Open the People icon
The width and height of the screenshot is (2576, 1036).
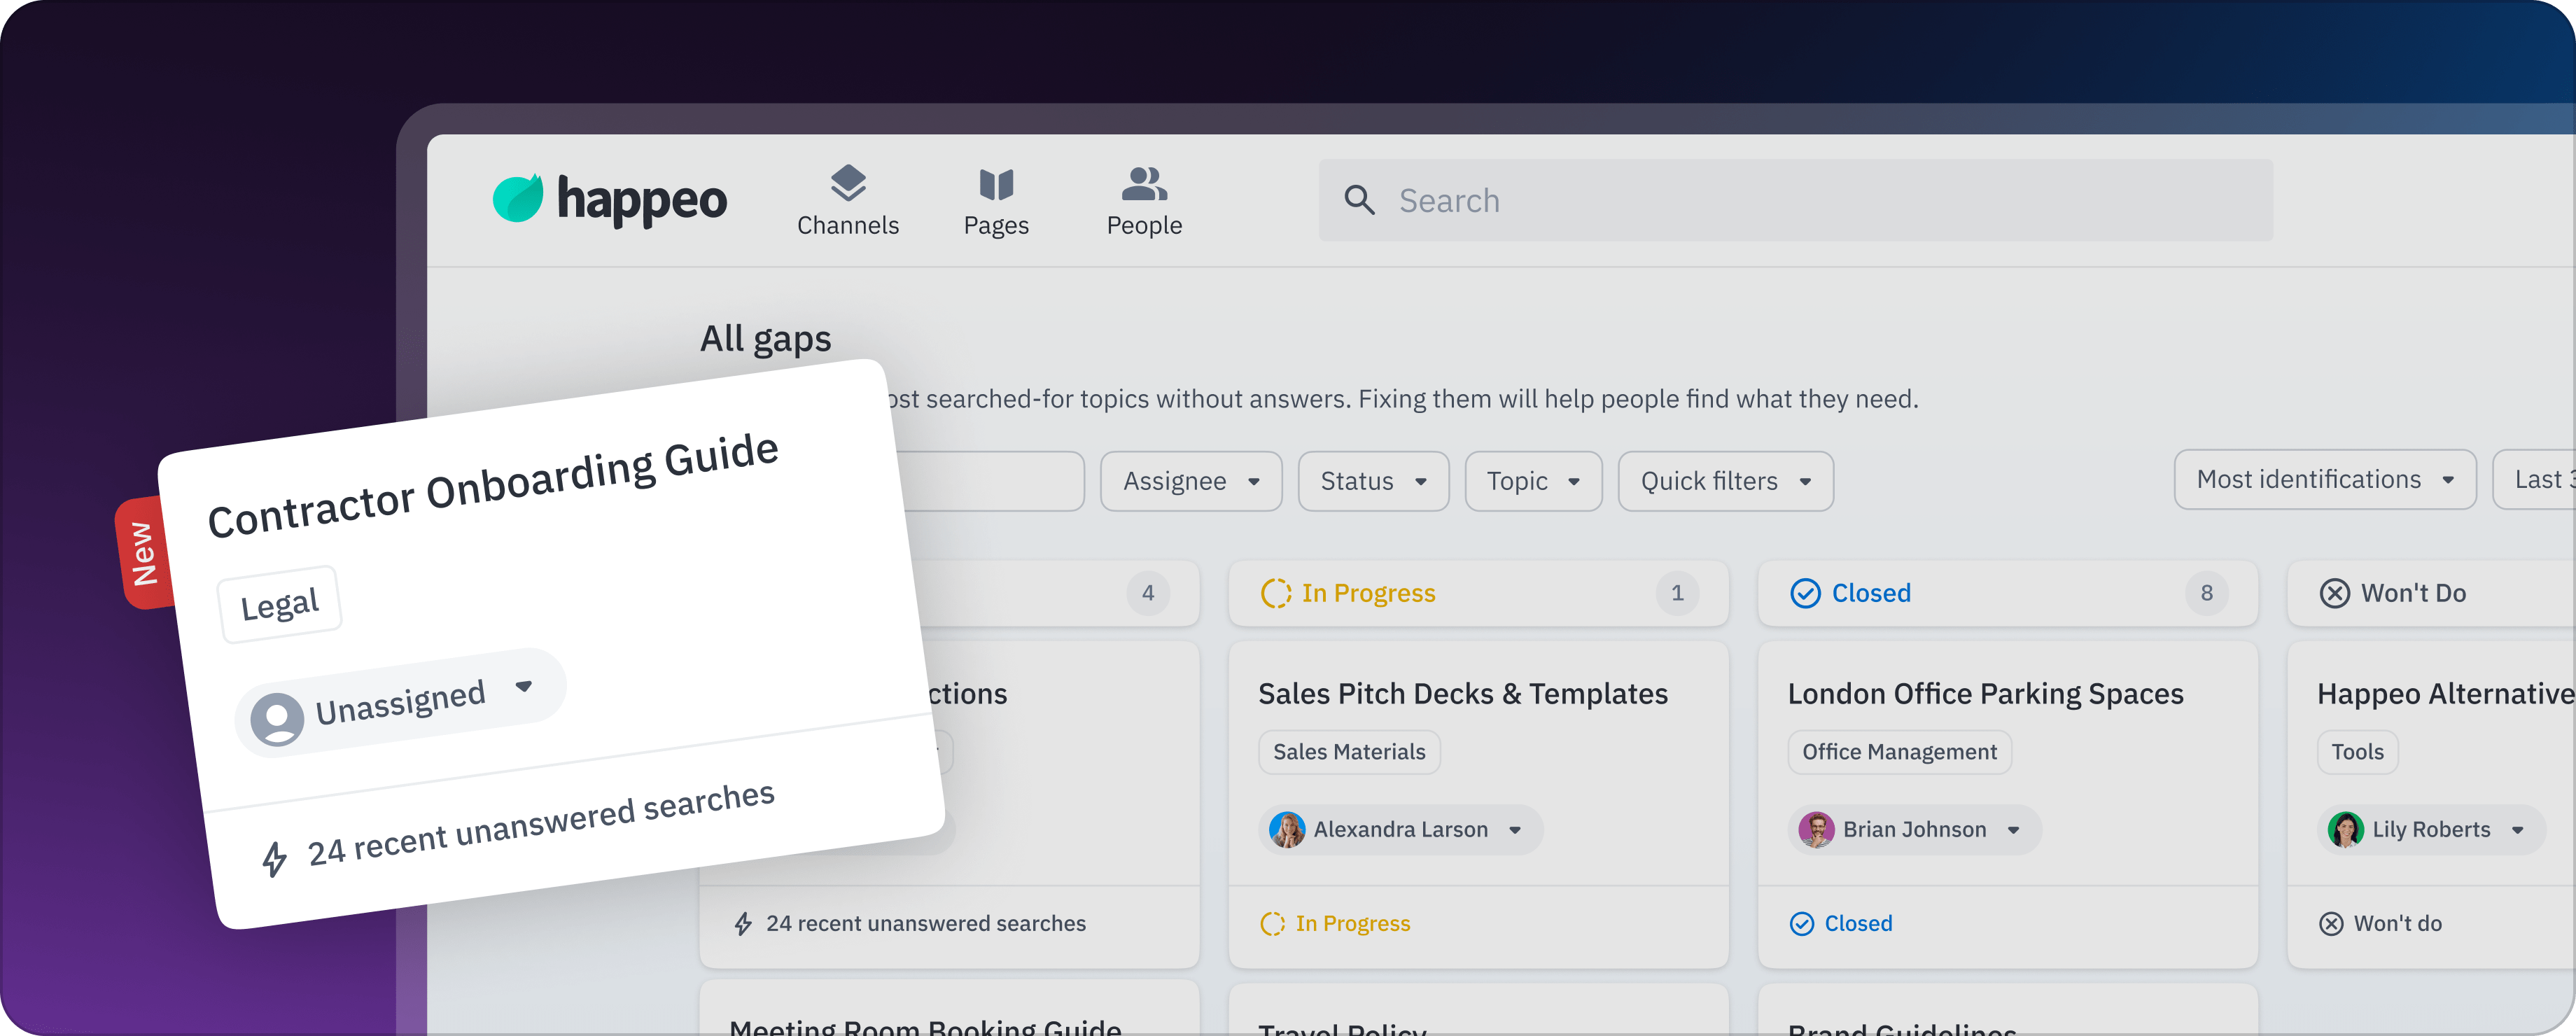[1143, 184]
